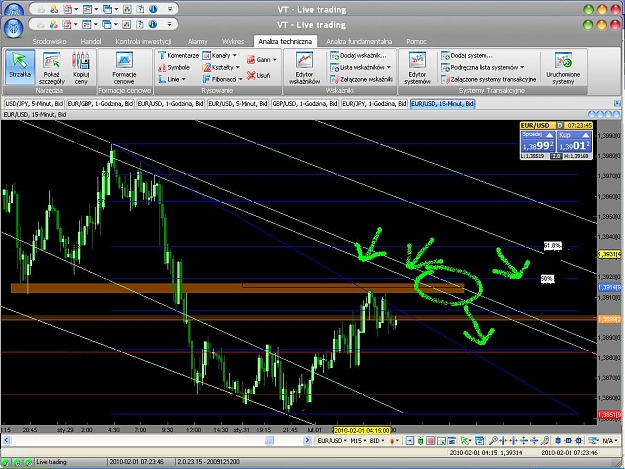Click the Sprzedaj sell quote button
This screenshot has height=469, width=625.
point(538,141)
